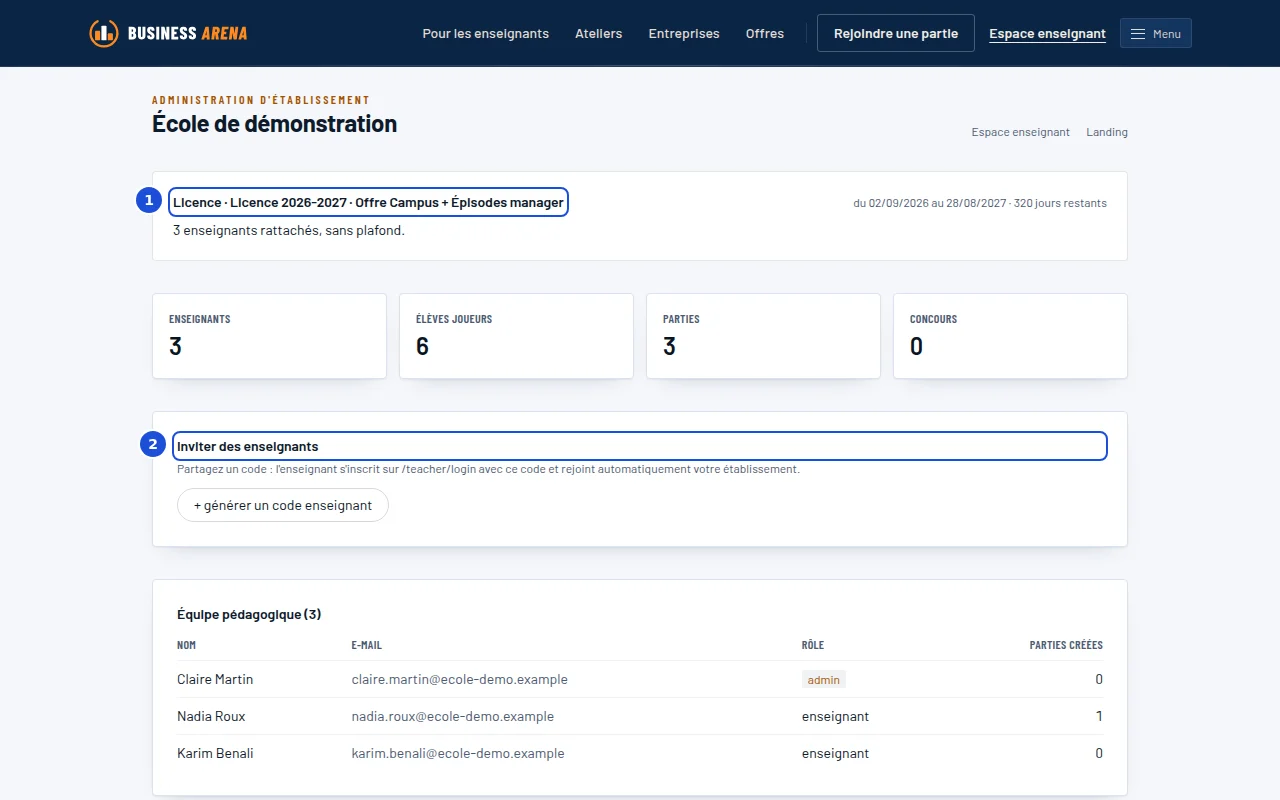Click + générer un code enseignant
Screen dimensions: 1280x800
point(283,505)
